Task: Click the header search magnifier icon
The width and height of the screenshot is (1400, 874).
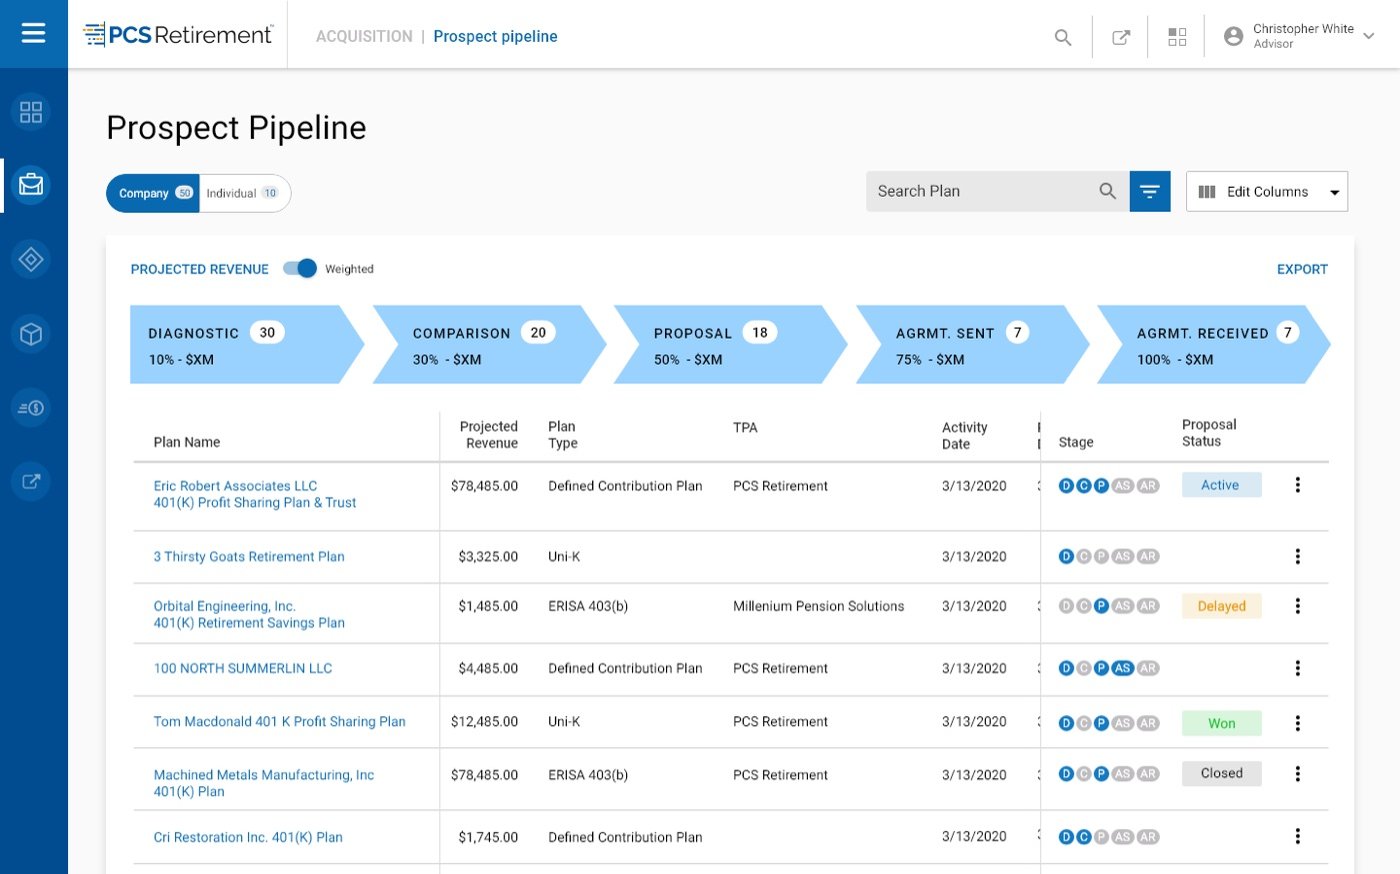Action: [1063, 37]
